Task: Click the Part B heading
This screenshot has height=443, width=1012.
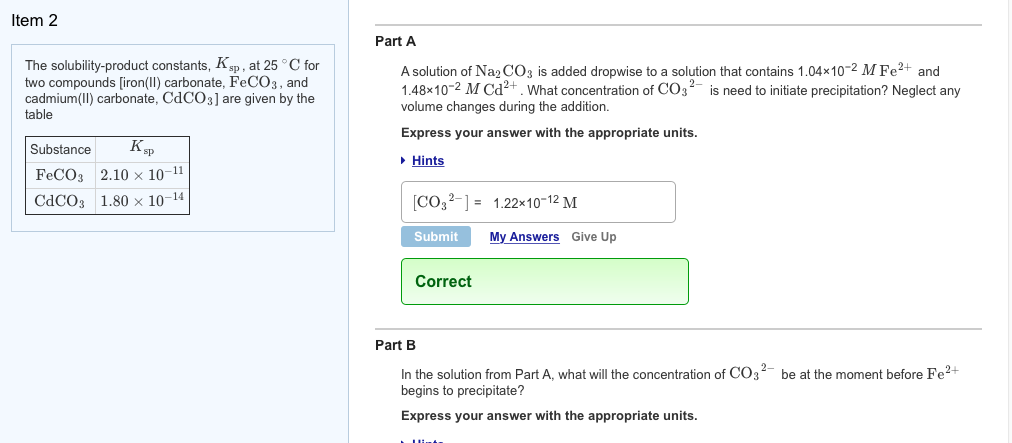Action: [395, 345]
